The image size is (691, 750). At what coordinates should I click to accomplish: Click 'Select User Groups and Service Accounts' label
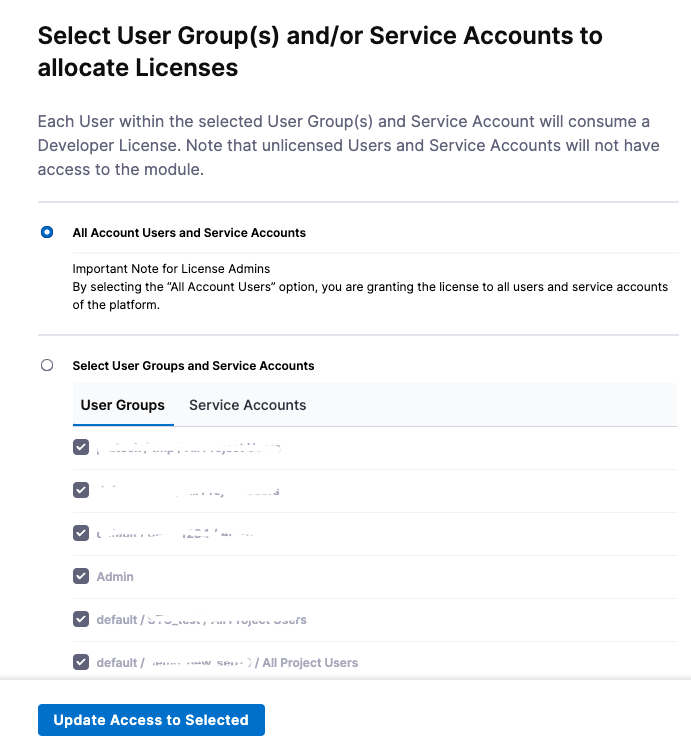(x=193, y=366)
